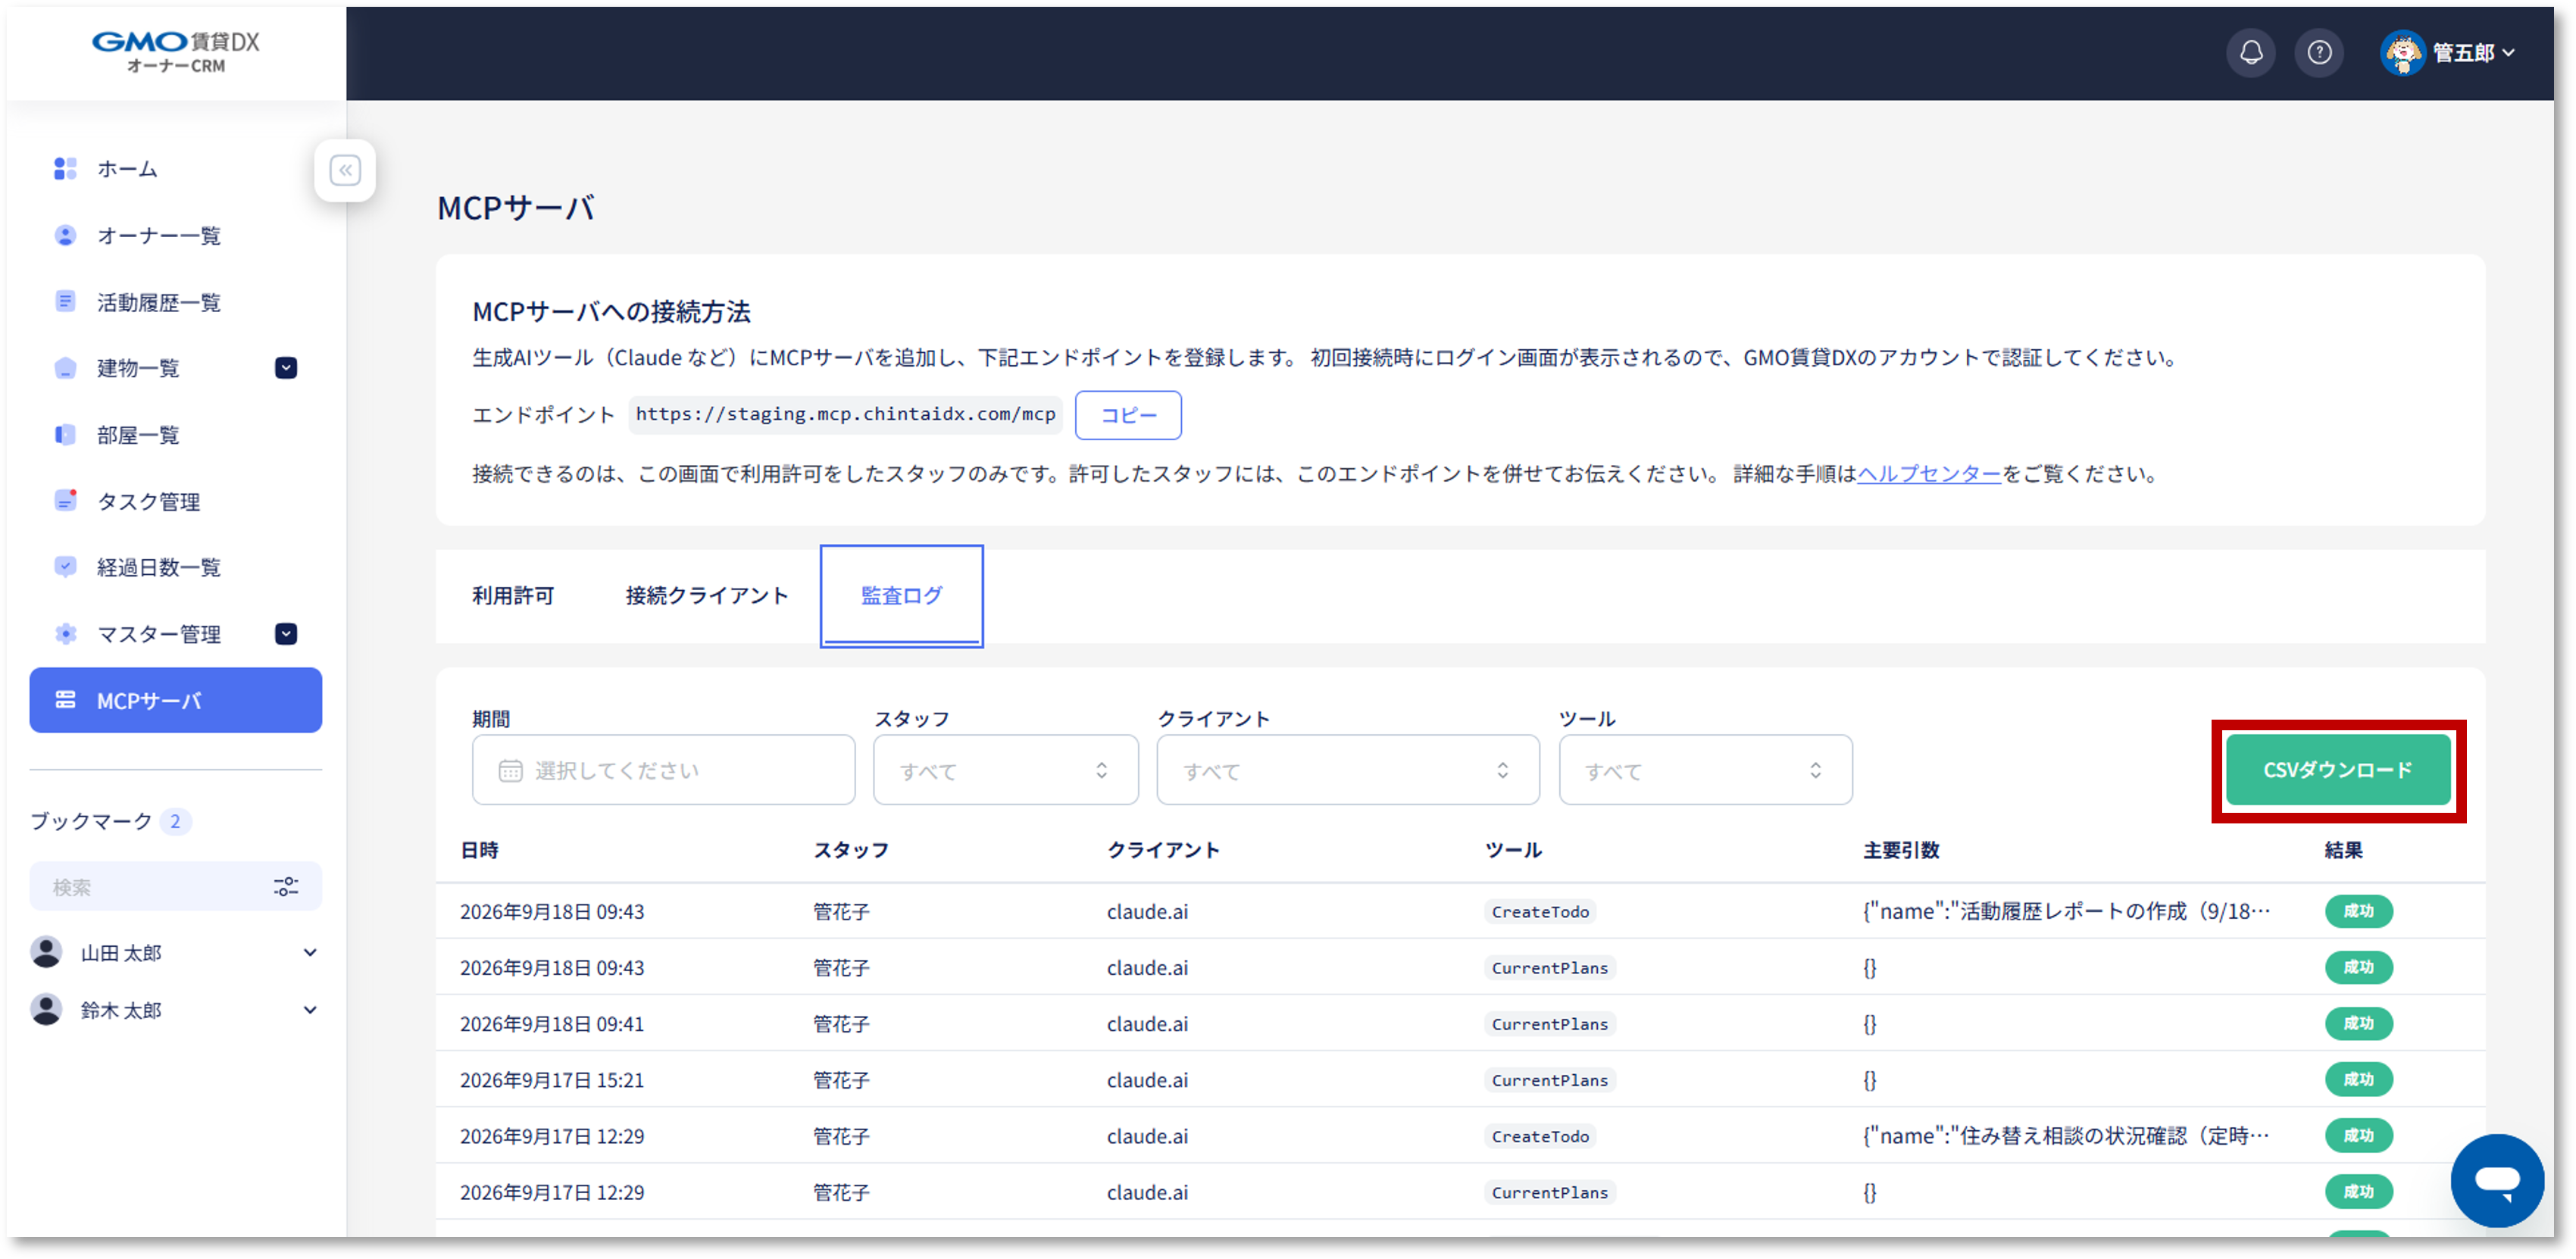Click the コピー button next to the endpoint
The width and height of the screenshot is (2576, 1259).
[1128, 415]
